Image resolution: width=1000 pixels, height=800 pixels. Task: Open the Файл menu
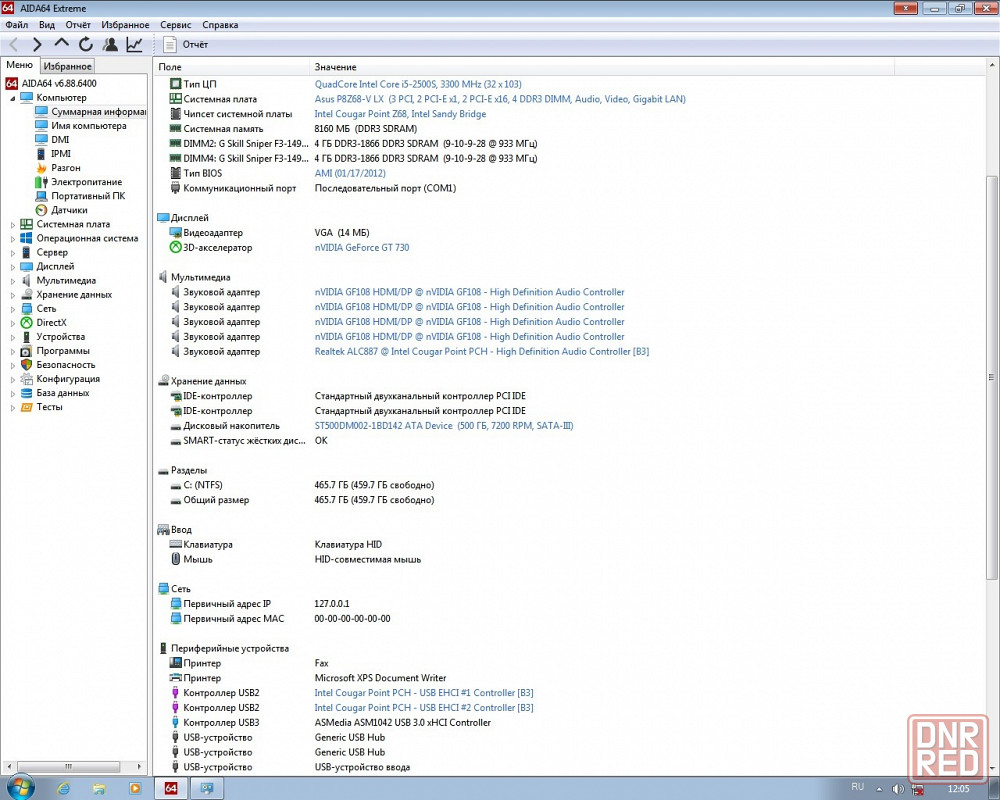(17, 25)
